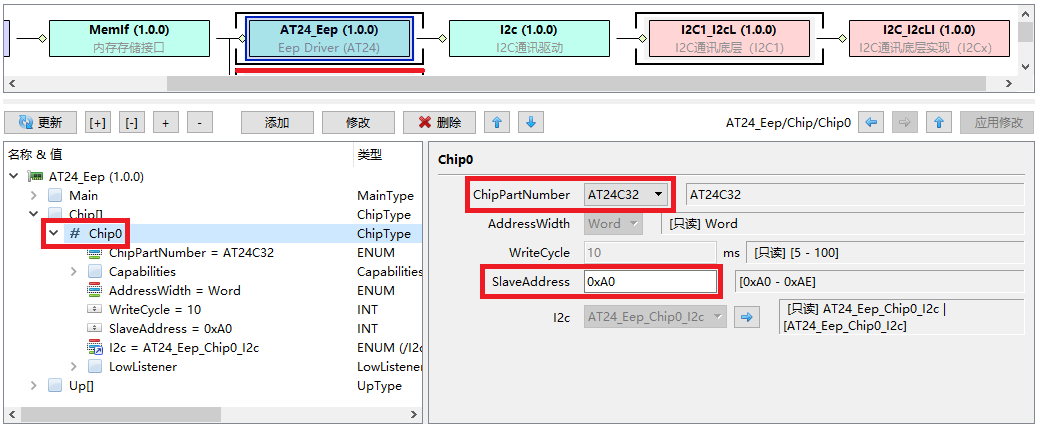Viewport: 1038px width, 428px height.
Task: Select the I2c (1.0.0) module block
Action: [514, 37]
